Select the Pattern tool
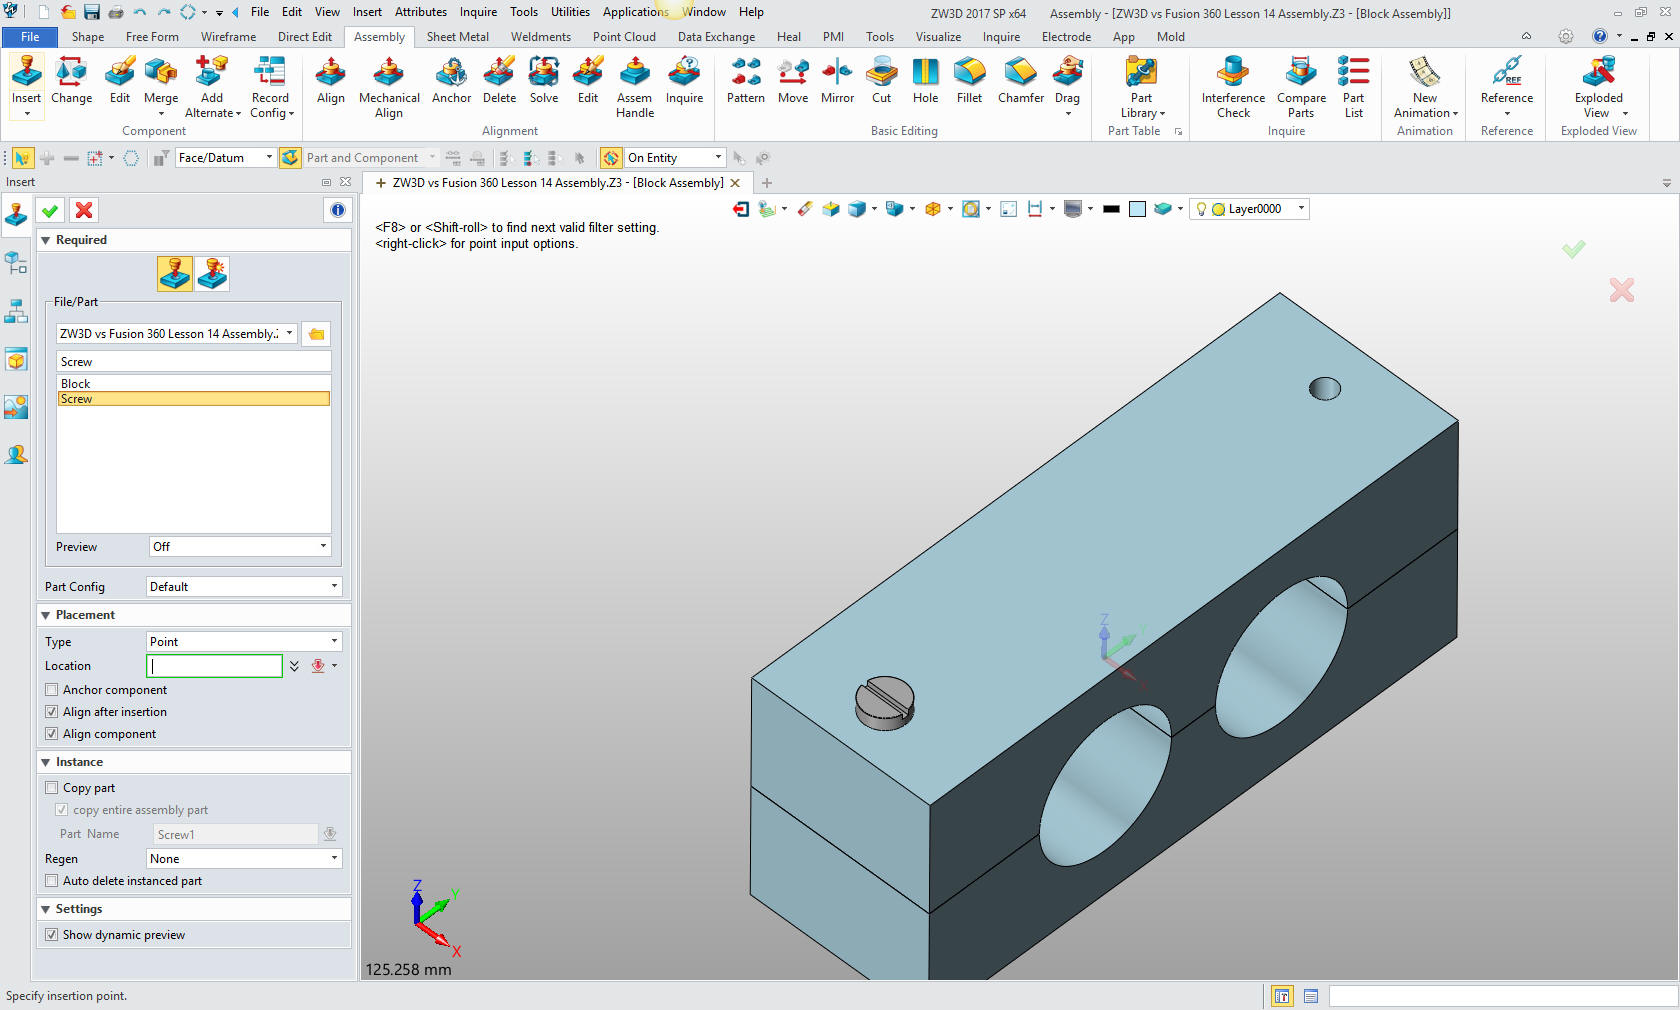The width and height of the screenshot is (1680, 1010). point(745,81)
